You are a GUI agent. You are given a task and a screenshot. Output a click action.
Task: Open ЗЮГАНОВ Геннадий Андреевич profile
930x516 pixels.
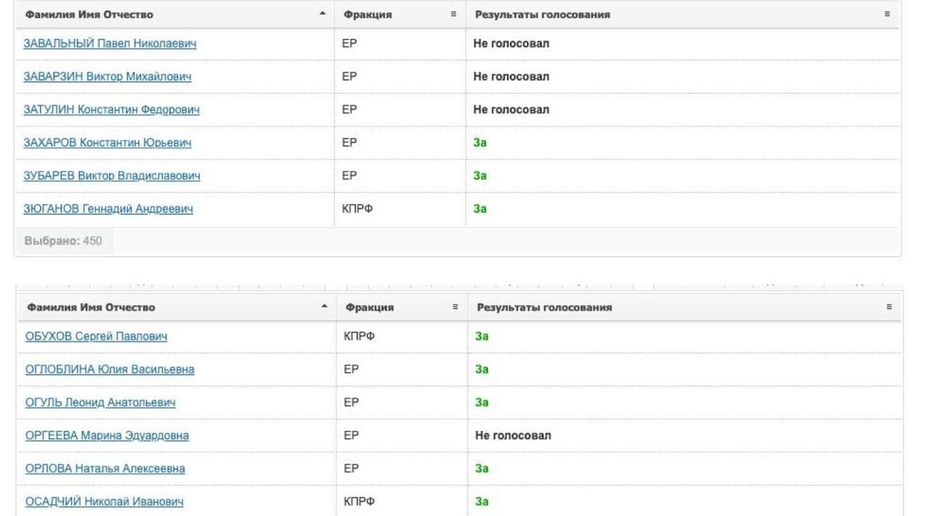tap(108, 209)
